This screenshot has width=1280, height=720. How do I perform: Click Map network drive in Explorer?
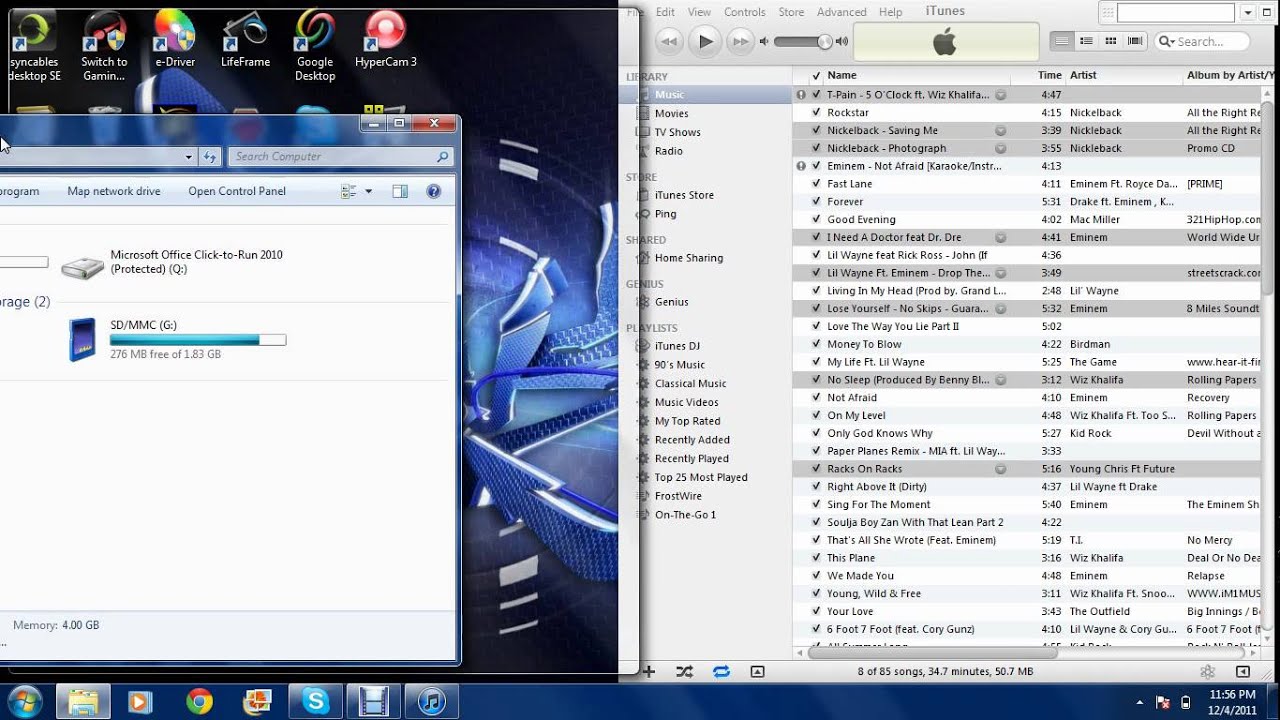(x=114, y=191)
